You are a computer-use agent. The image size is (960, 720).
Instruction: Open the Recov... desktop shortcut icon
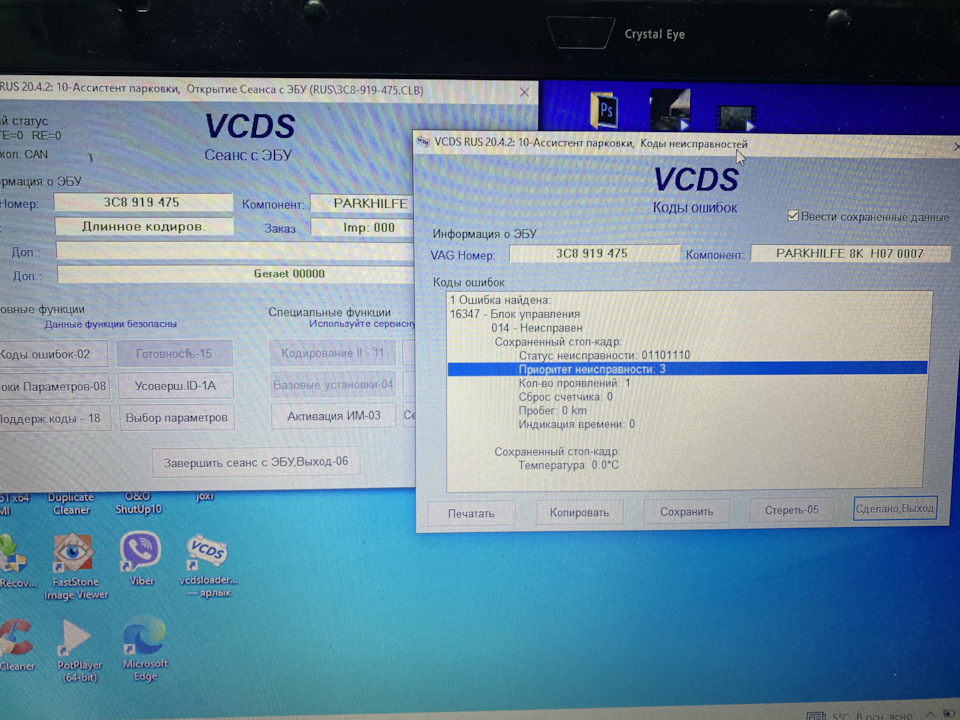point(16,561)
